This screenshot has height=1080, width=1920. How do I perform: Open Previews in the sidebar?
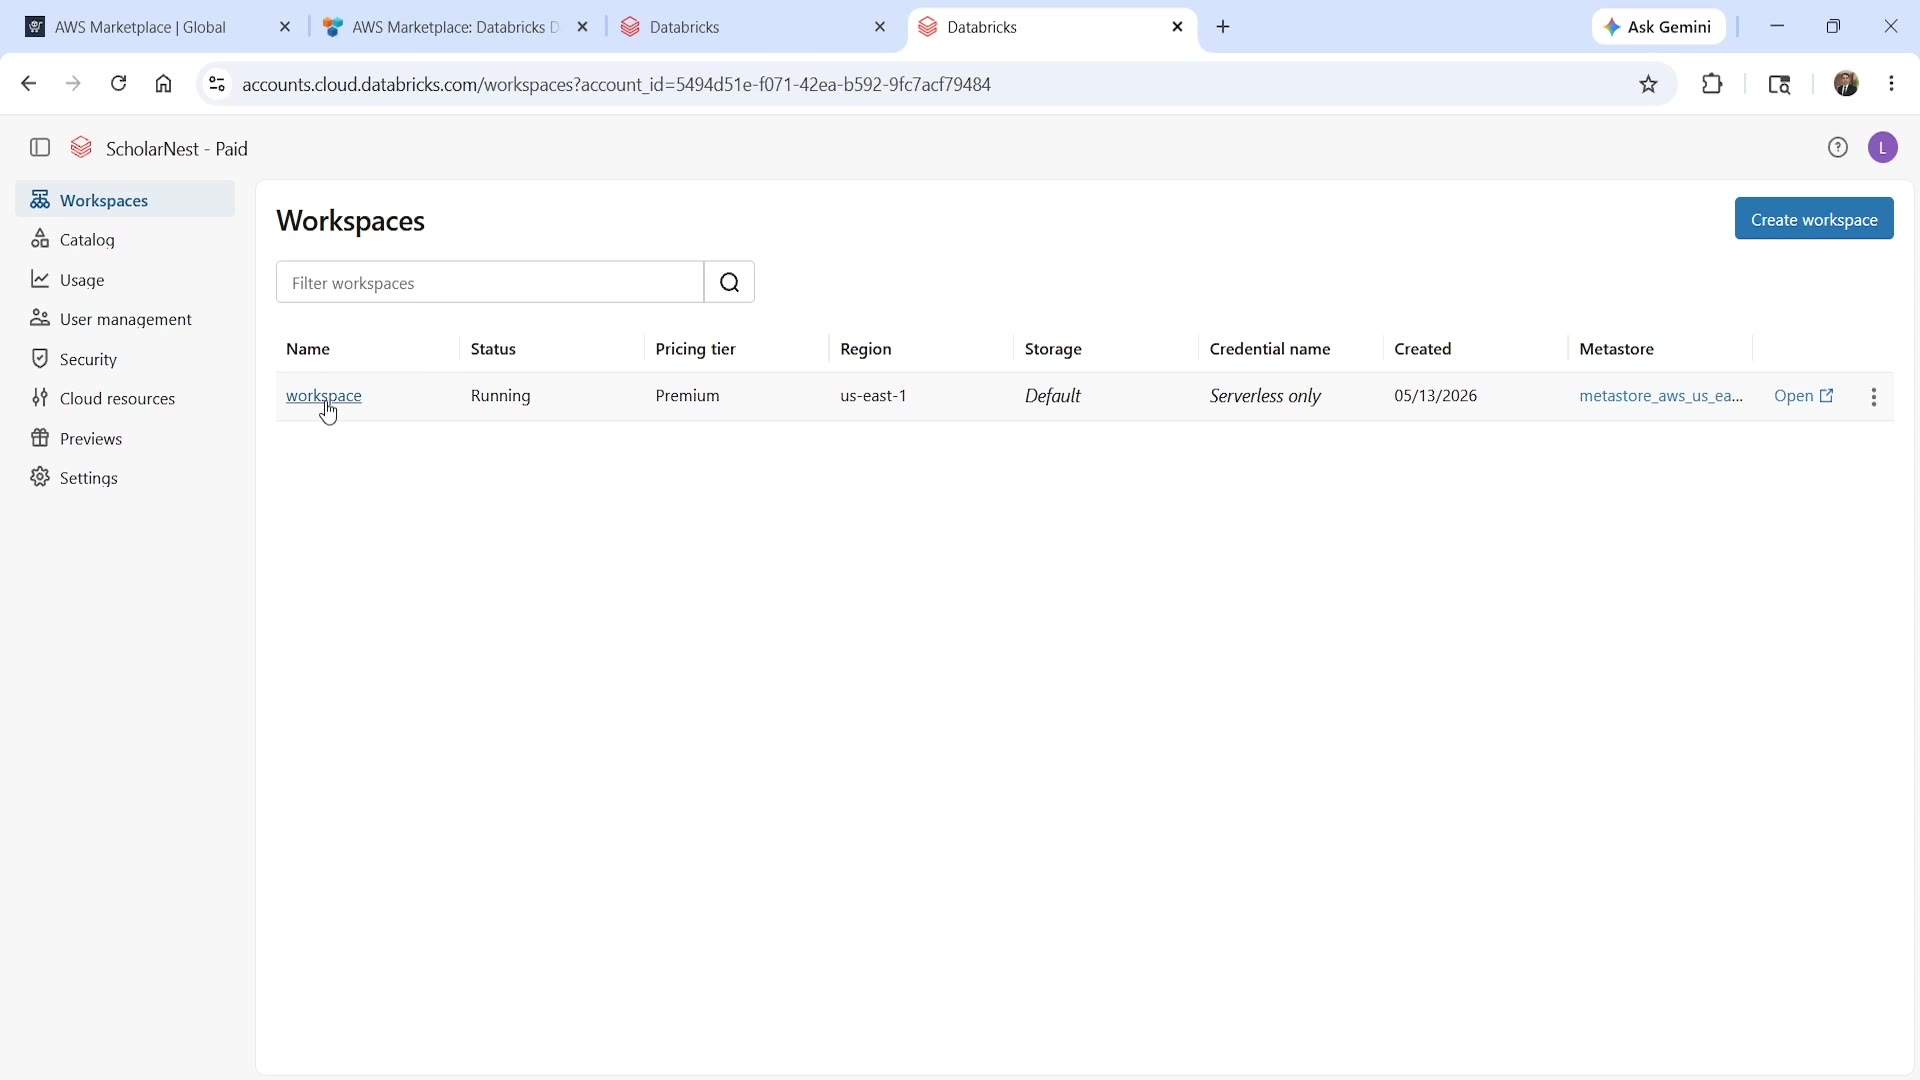(x=125, y=439)
